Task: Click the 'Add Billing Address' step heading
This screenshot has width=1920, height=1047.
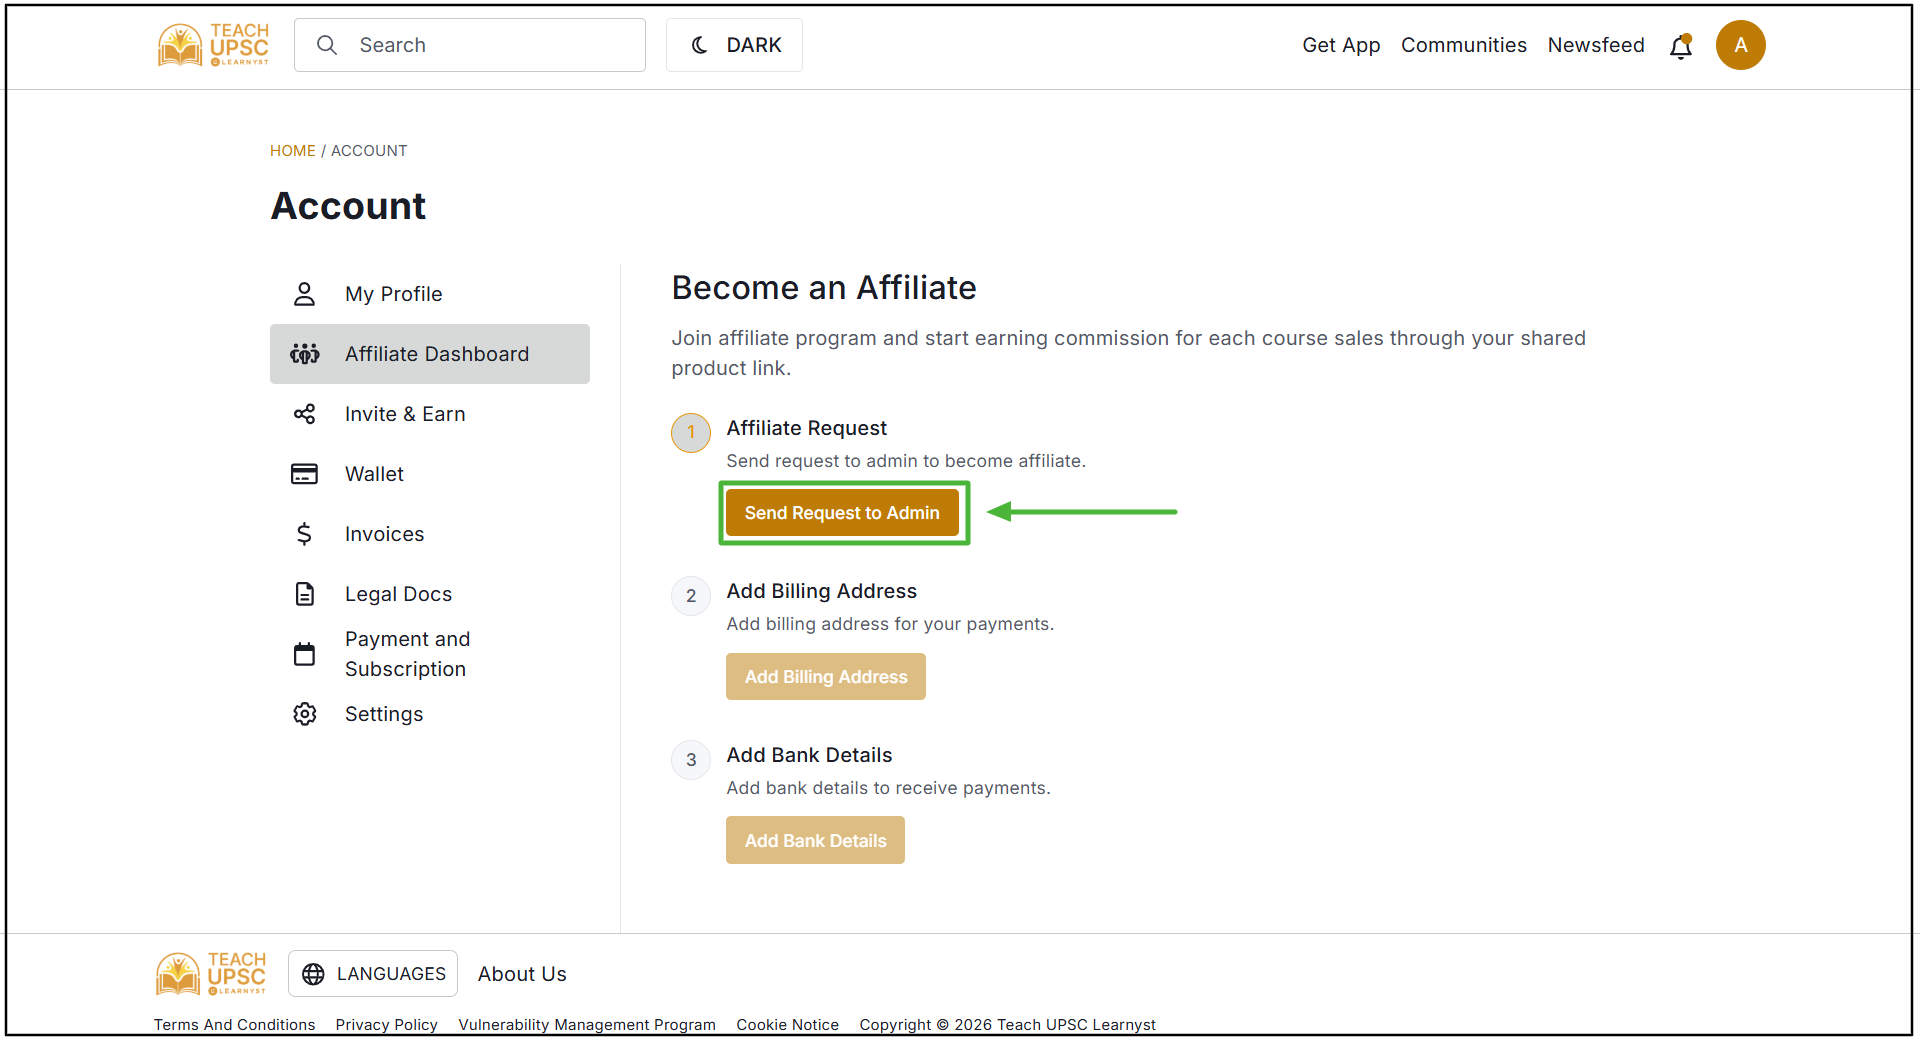Action: pos(821,591)
